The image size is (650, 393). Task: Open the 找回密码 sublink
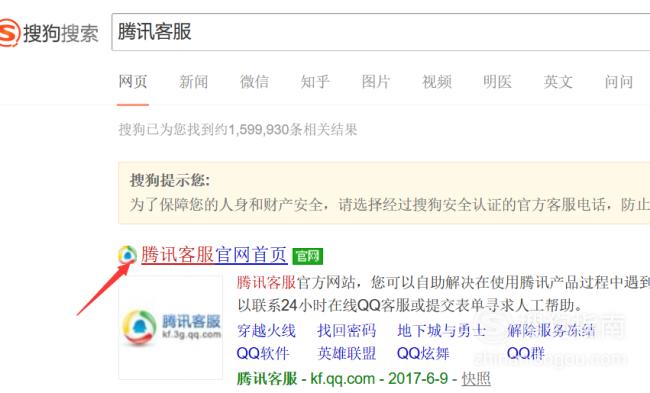tap(347, 331)
